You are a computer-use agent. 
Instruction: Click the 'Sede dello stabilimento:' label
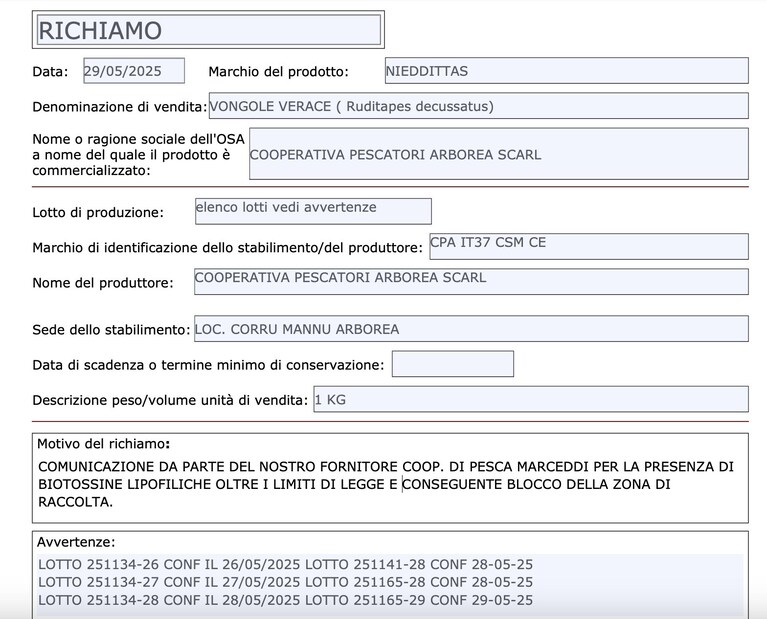click(x=111, y=330)
